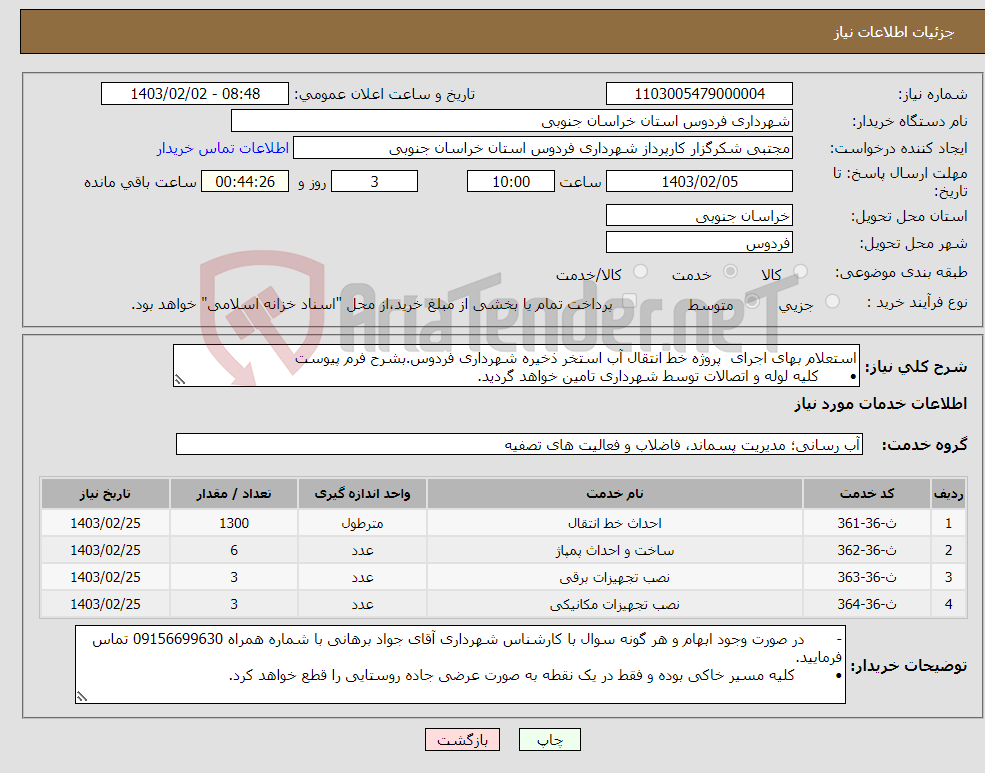Select the خدمت radio button
The image size is (985, 773).
[730, 271]
